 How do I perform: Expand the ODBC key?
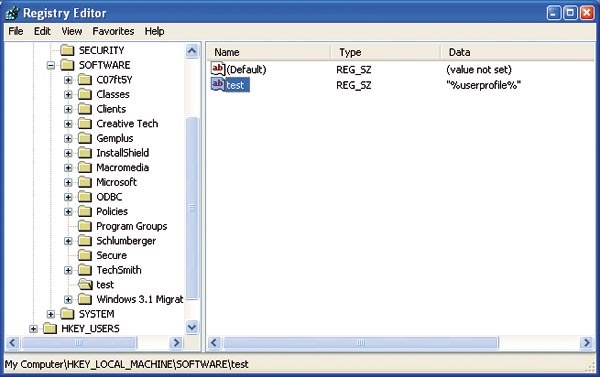click(x=68, y=197)
